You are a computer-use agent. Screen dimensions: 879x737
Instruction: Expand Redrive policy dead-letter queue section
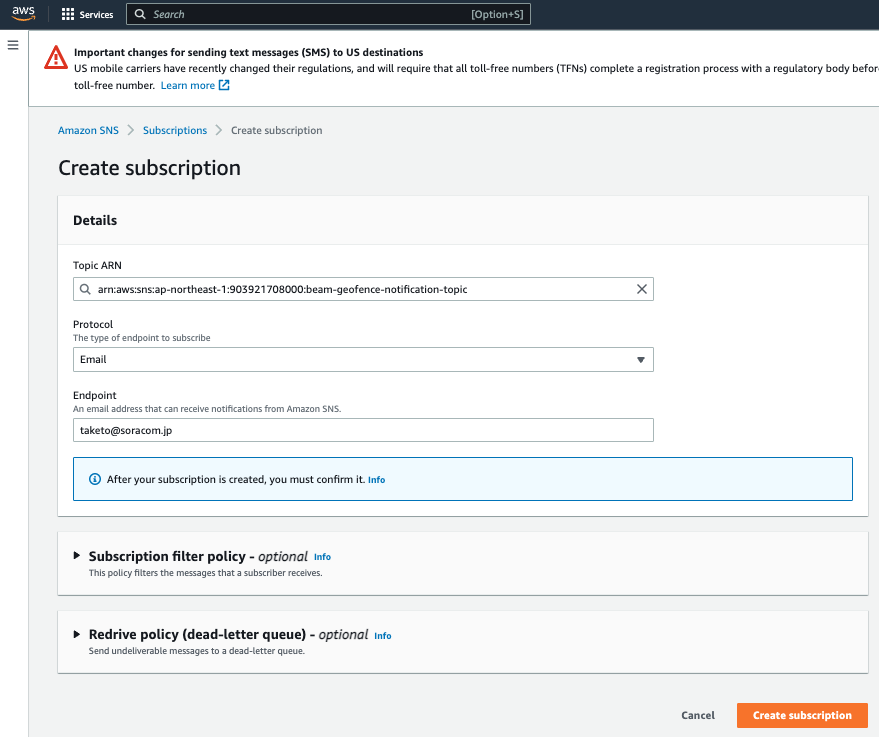[x=76, y=634]
